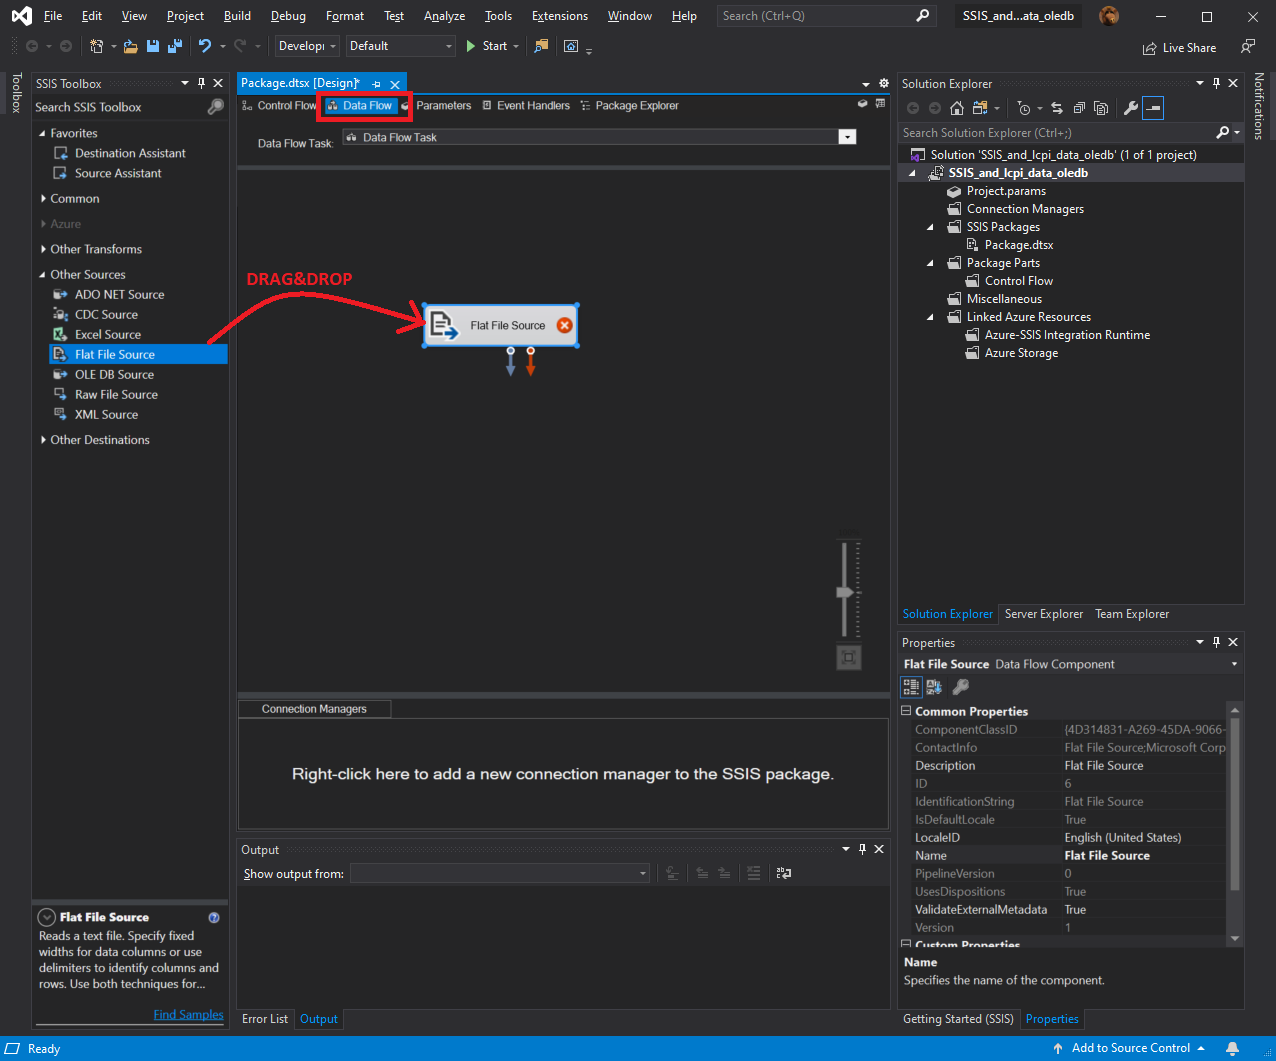1276x1061 pixels.
Task: Click the Home icon in Solution Explorer
Action: [x=957, y=108]
